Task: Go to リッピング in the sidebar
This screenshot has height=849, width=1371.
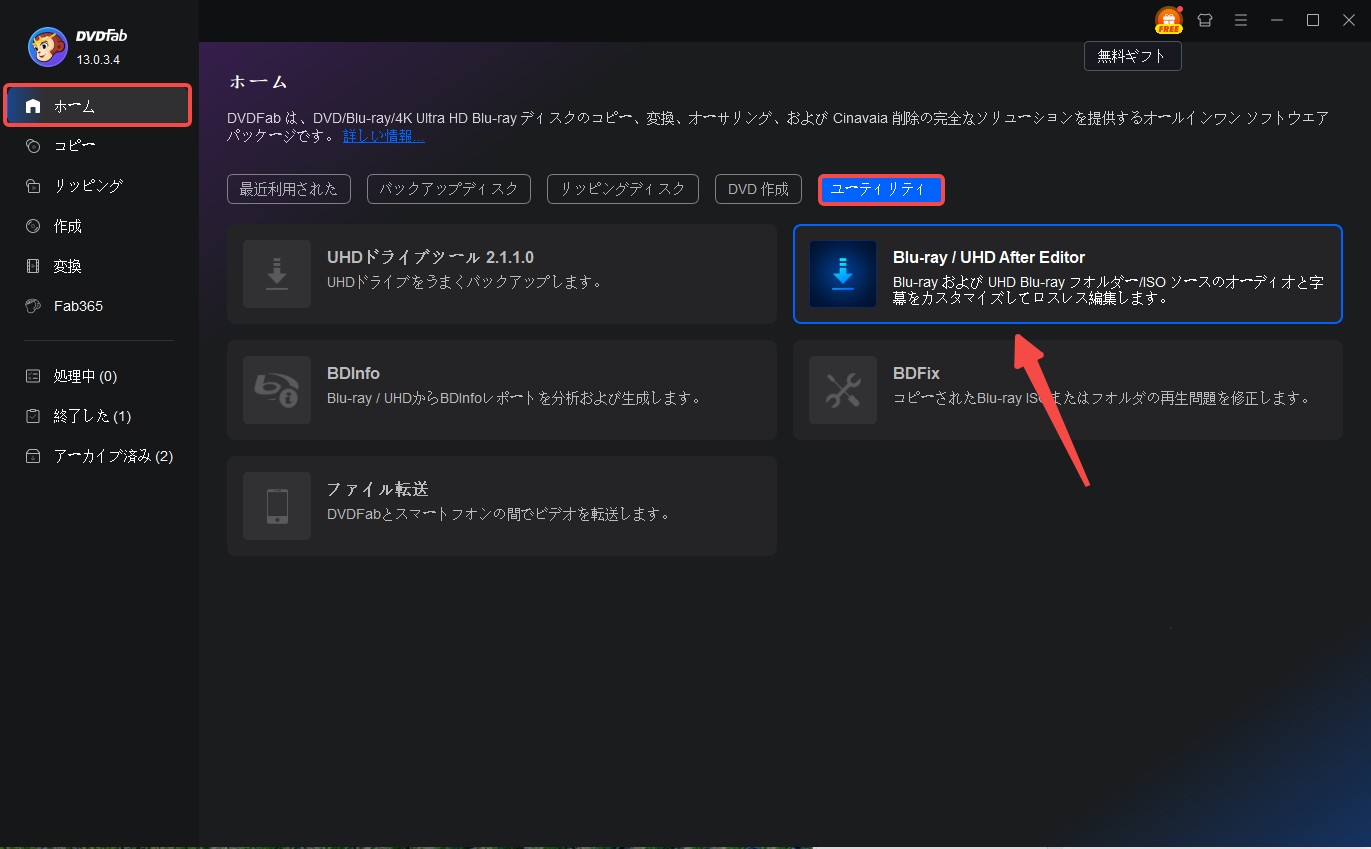Action: pos(88,186)
